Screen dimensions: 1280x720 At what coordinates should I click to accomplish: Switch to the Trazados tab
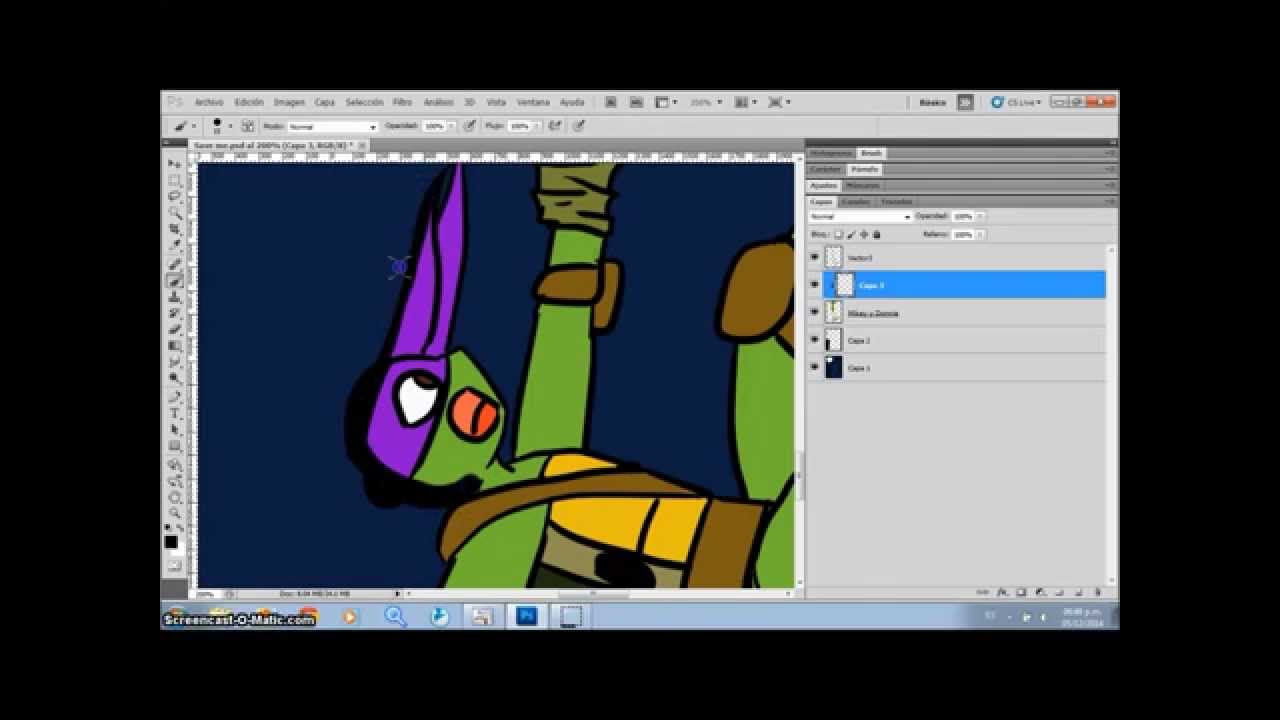point(896,201)
